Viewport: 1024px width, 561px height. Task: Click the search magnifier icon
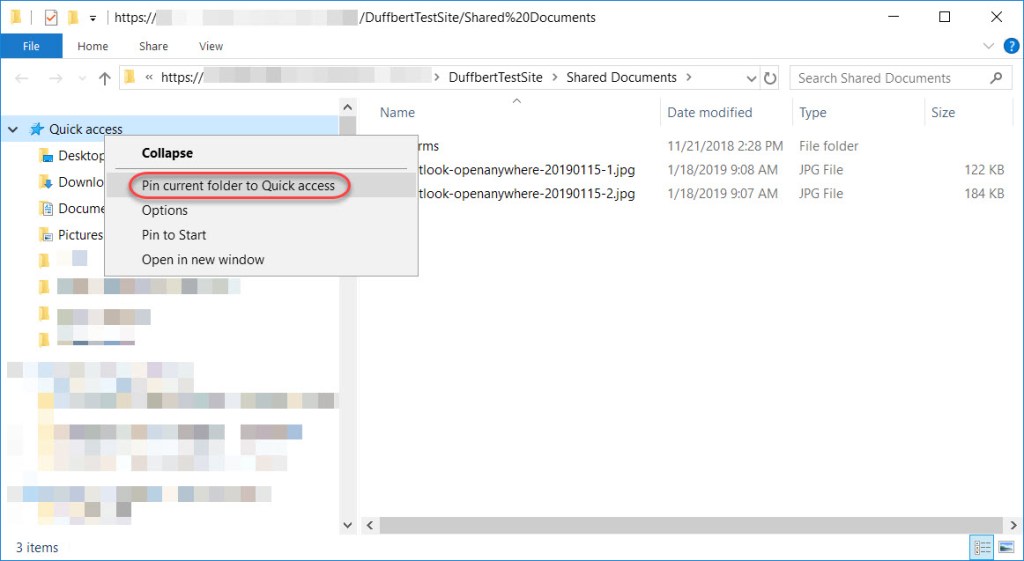996,78
